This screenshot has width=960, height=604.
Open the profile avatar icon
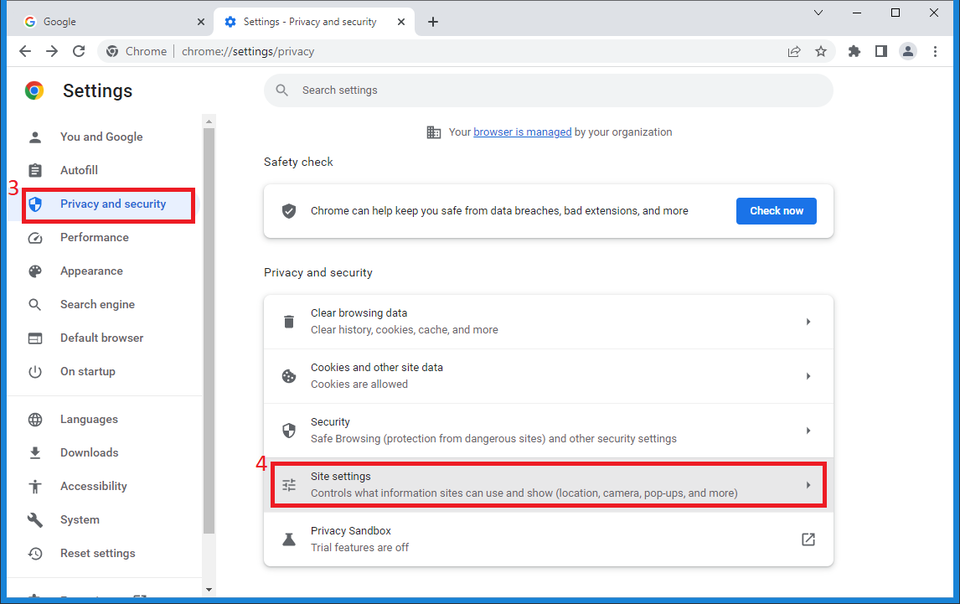click(x=908, y=51)
